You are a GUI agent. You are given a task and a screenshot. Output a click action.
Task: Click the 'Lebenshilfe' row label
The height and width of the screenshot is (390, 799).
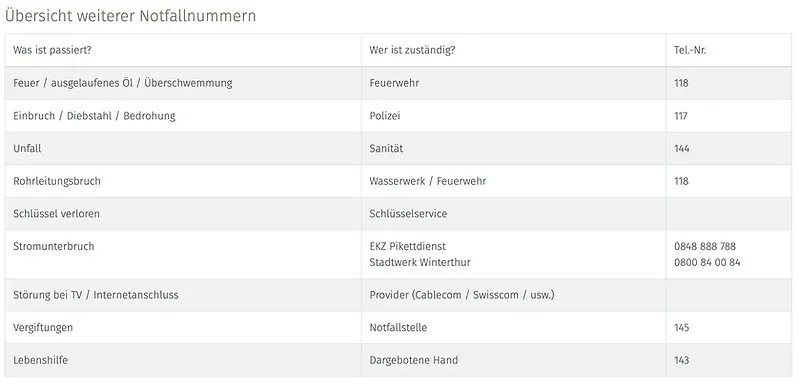point(40,360)
